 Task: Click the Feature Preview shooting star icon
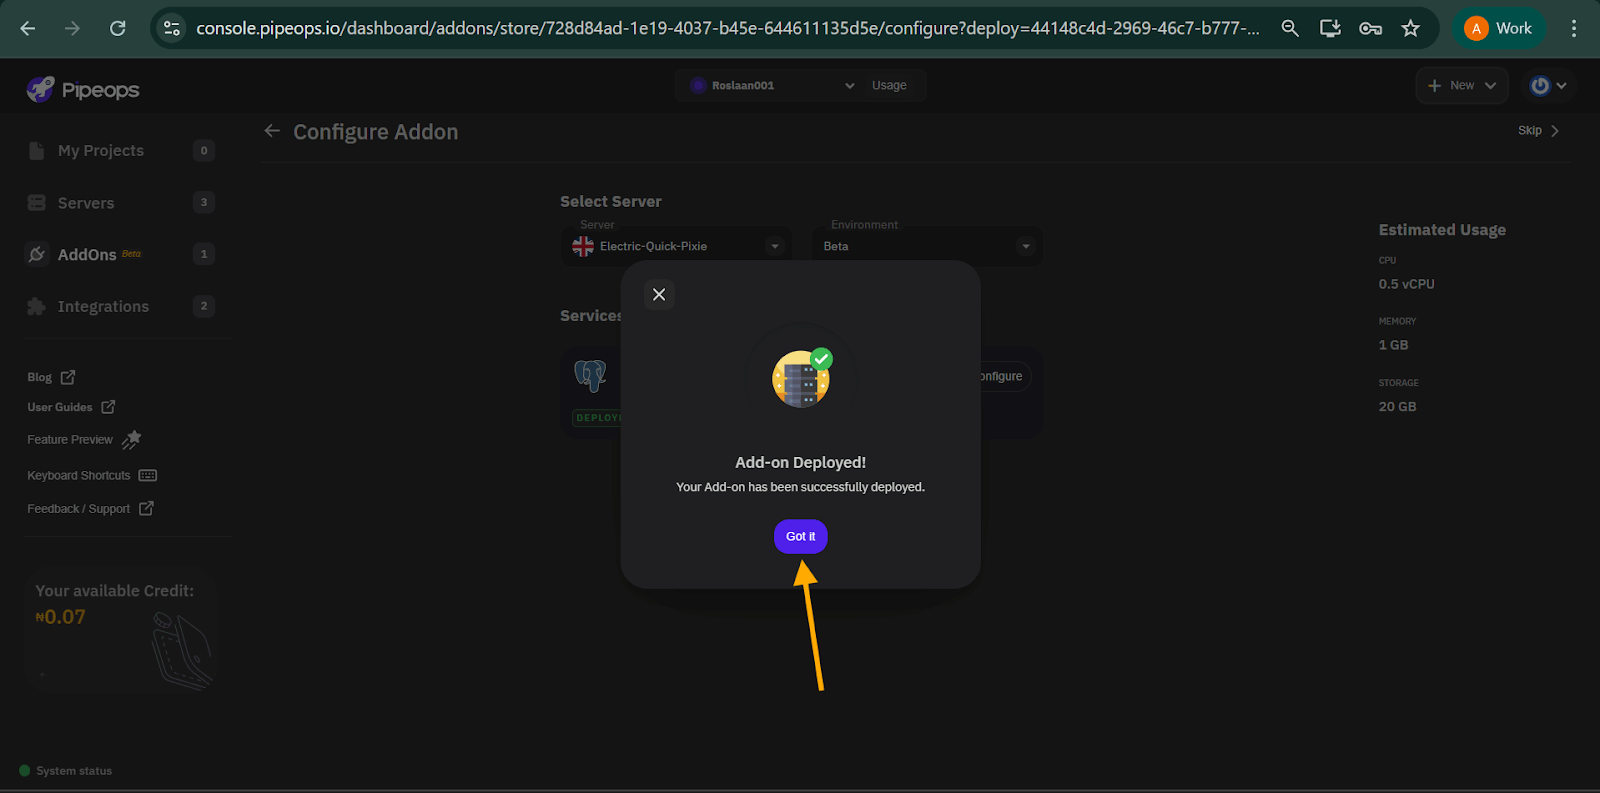[132, 439]
